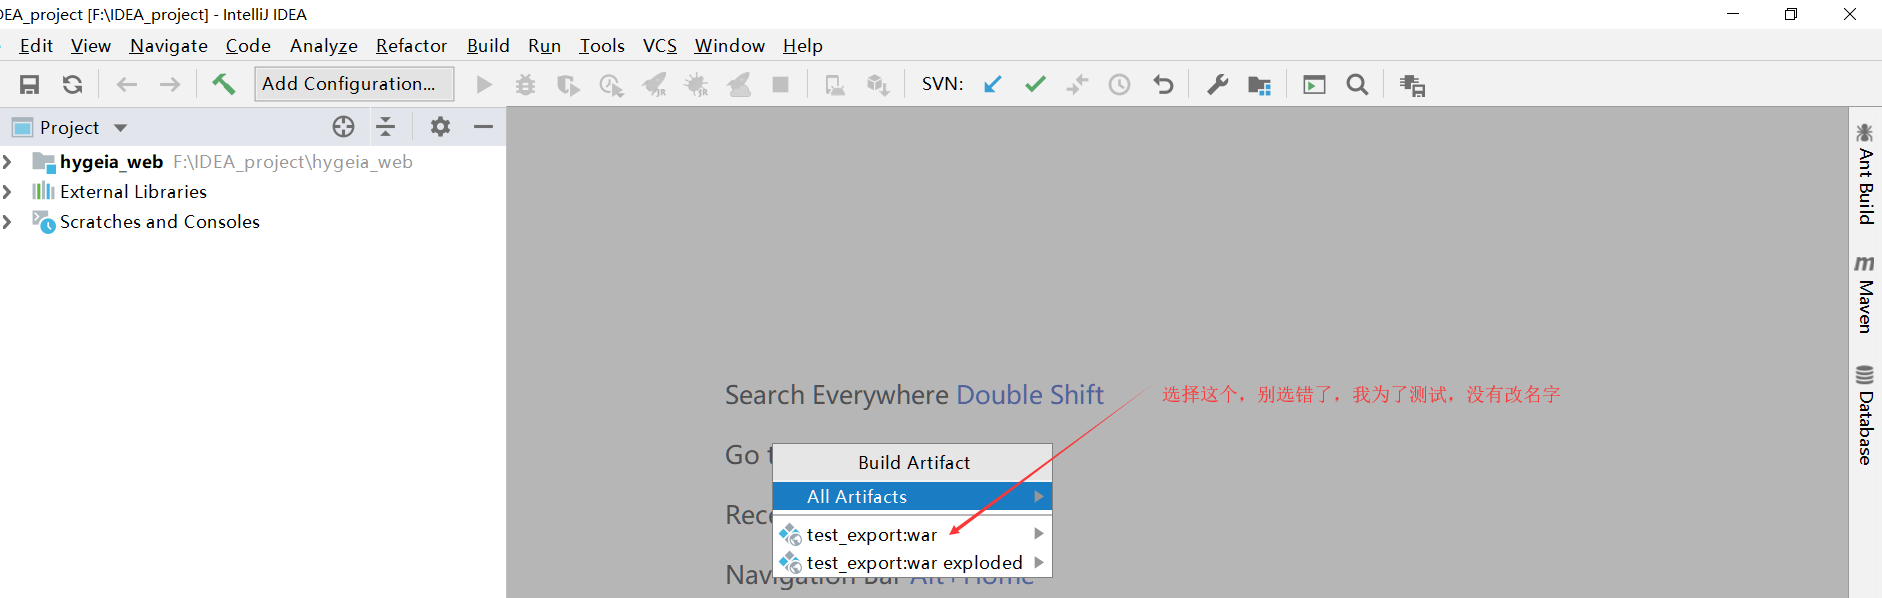
Task: Select hygeia_web in project tree
Action: pos(111,161)
